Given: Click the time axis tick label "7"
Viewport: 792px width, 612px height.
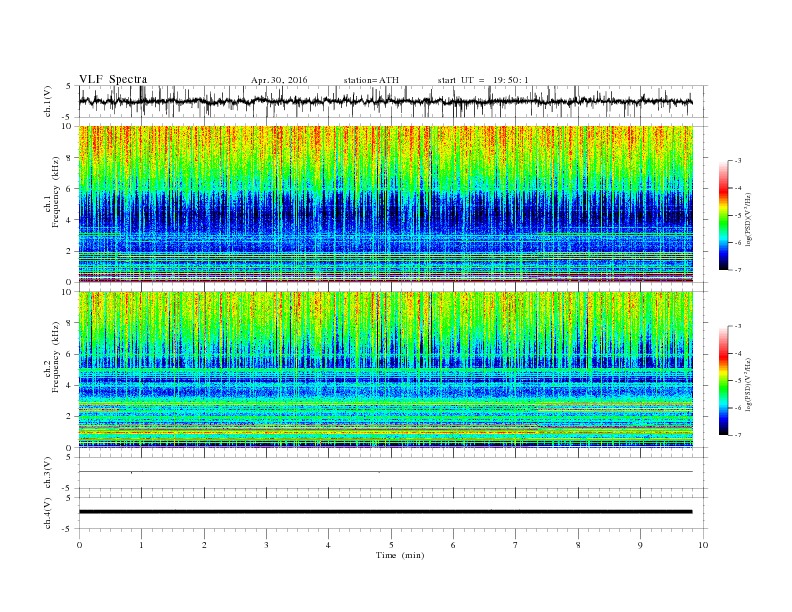Looking at the screenshot, I should (516, 545).
